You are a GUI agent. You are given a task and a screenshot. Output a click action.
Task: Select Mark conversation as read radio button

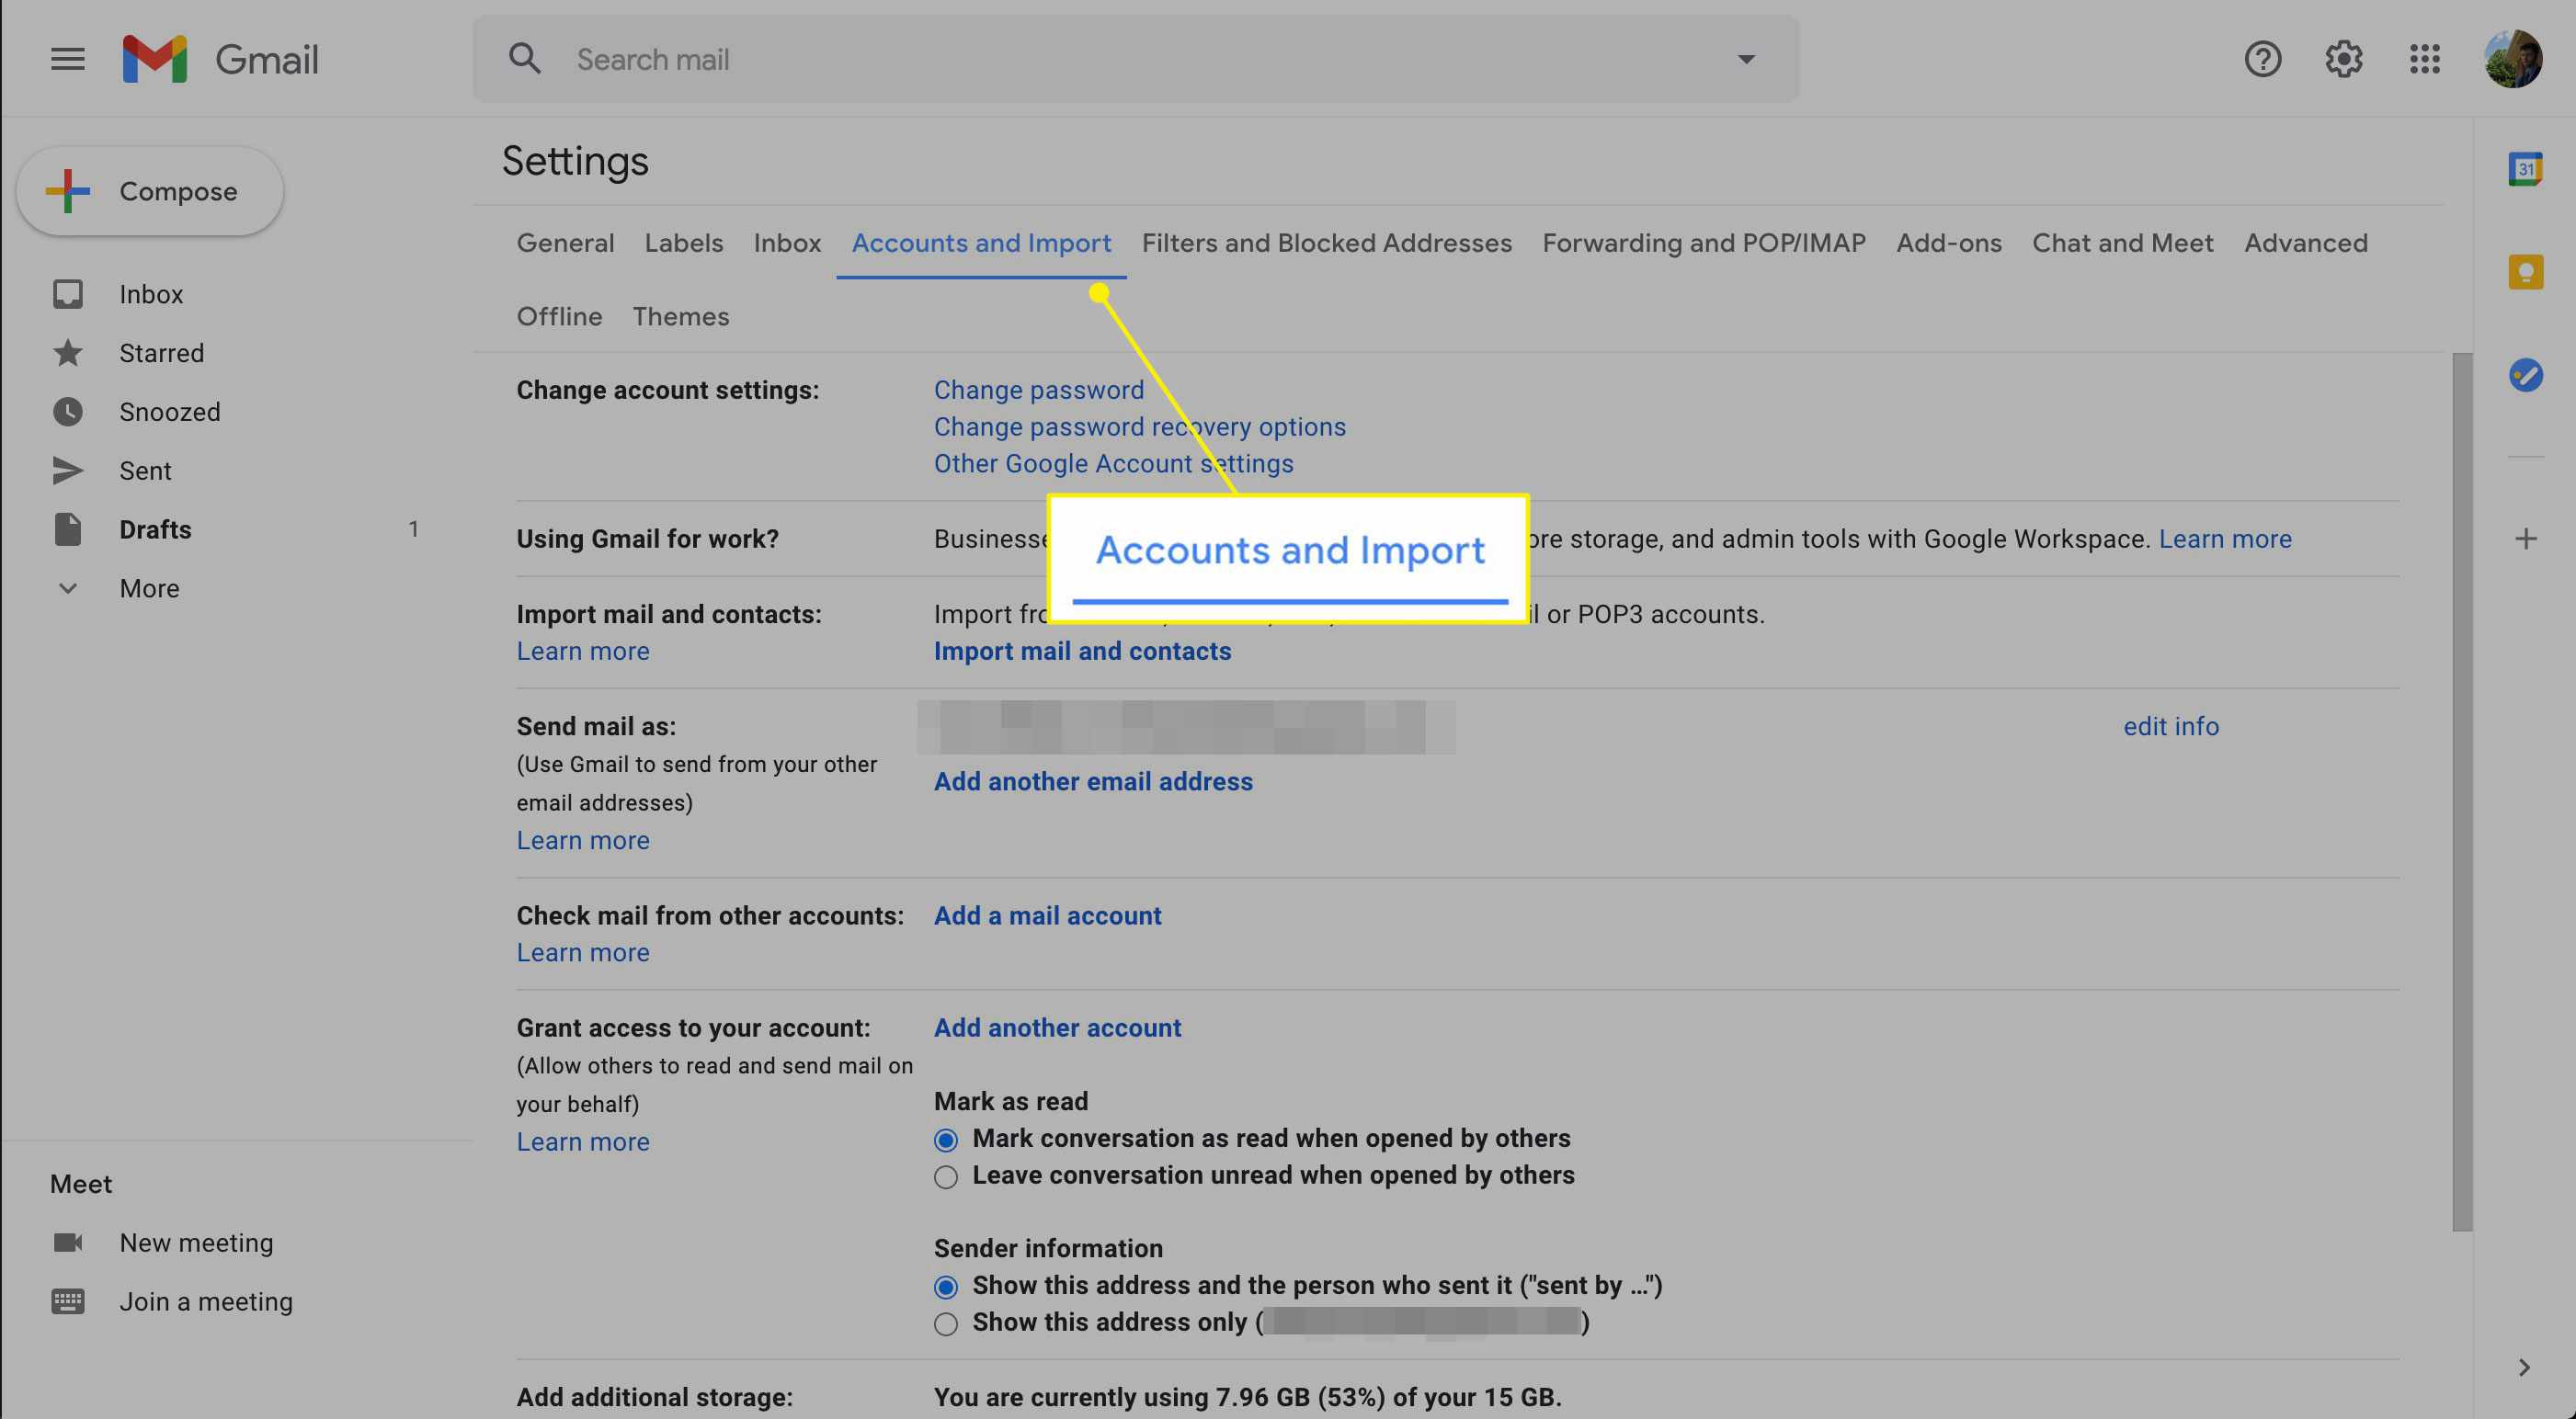point(944,1140)
